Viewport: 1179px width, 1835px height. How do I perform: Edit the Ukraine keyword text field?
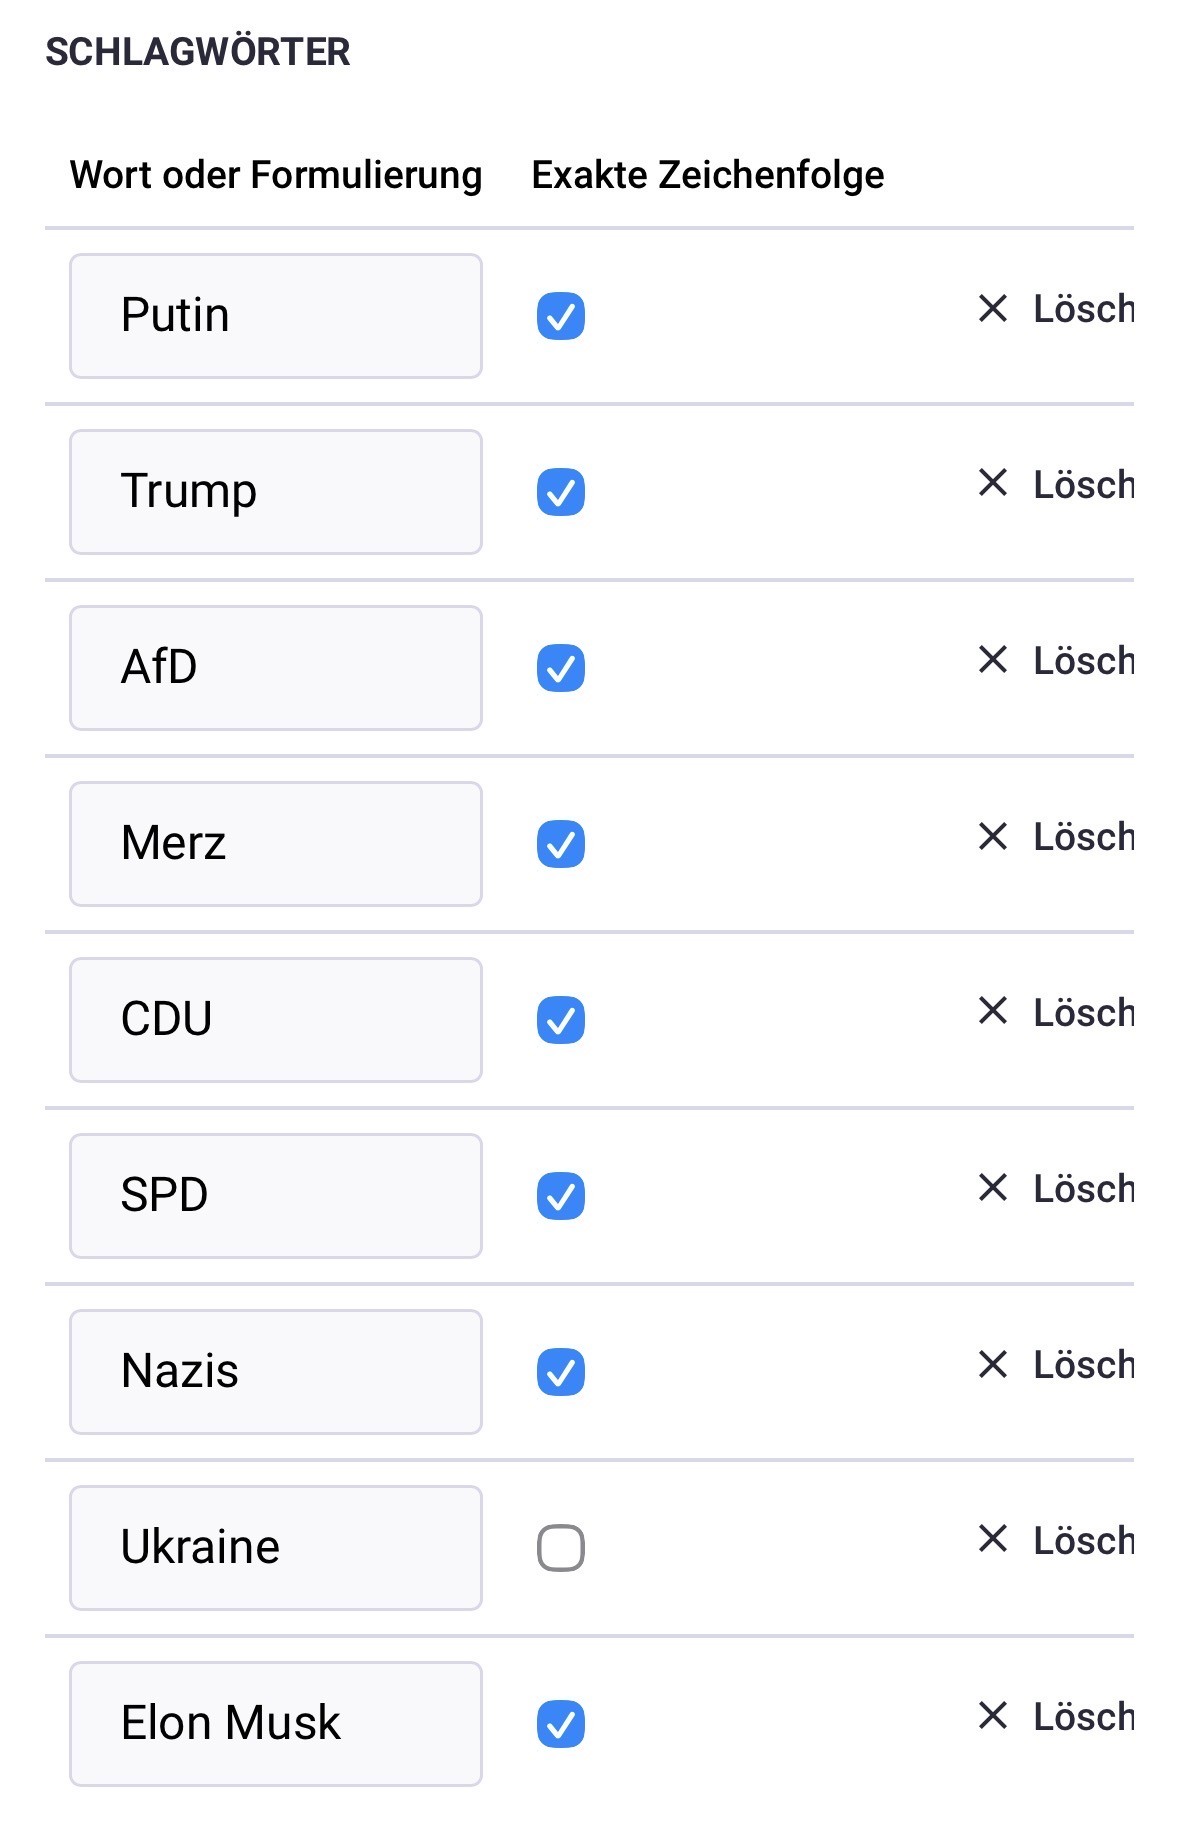(276, 1548)
